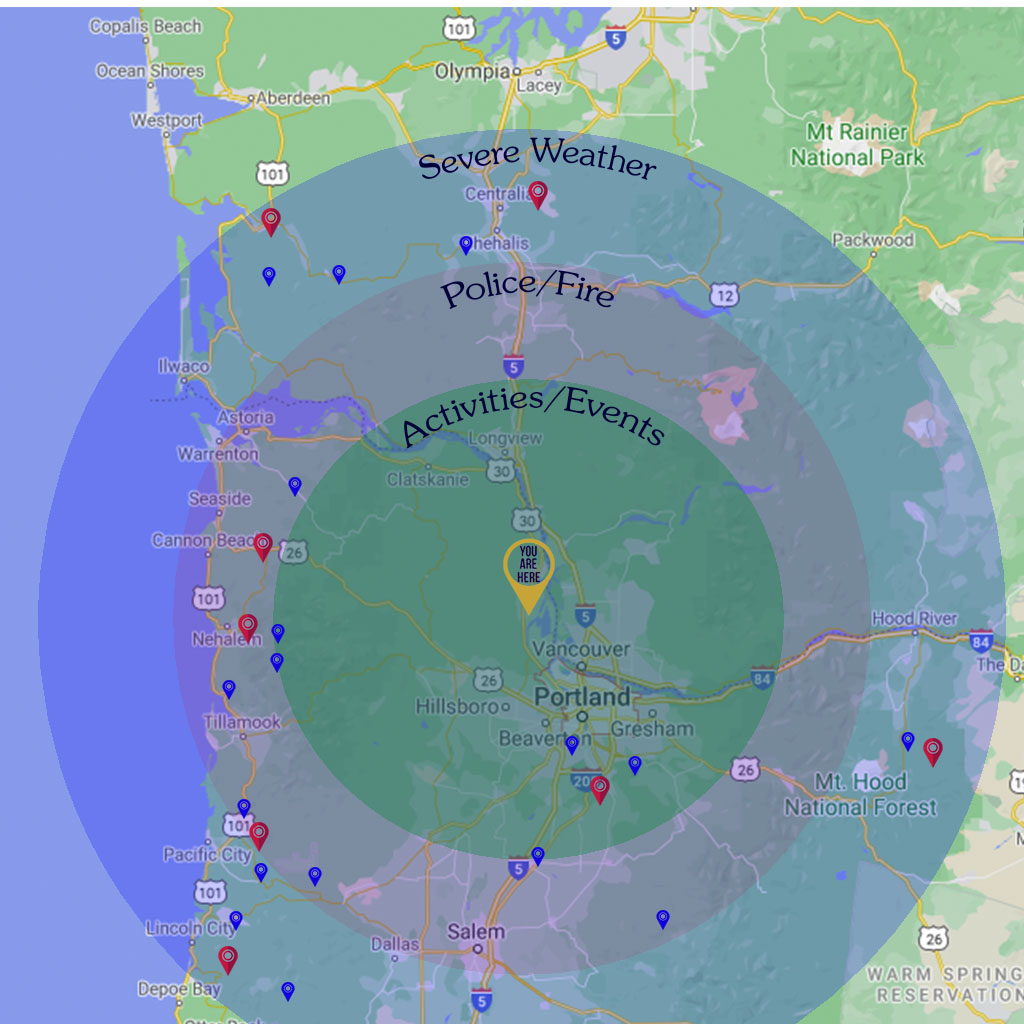Image resolution: width=1024 pixels, height=1024 pixels.
Task: Click the Astoria label
Action: 246,417
